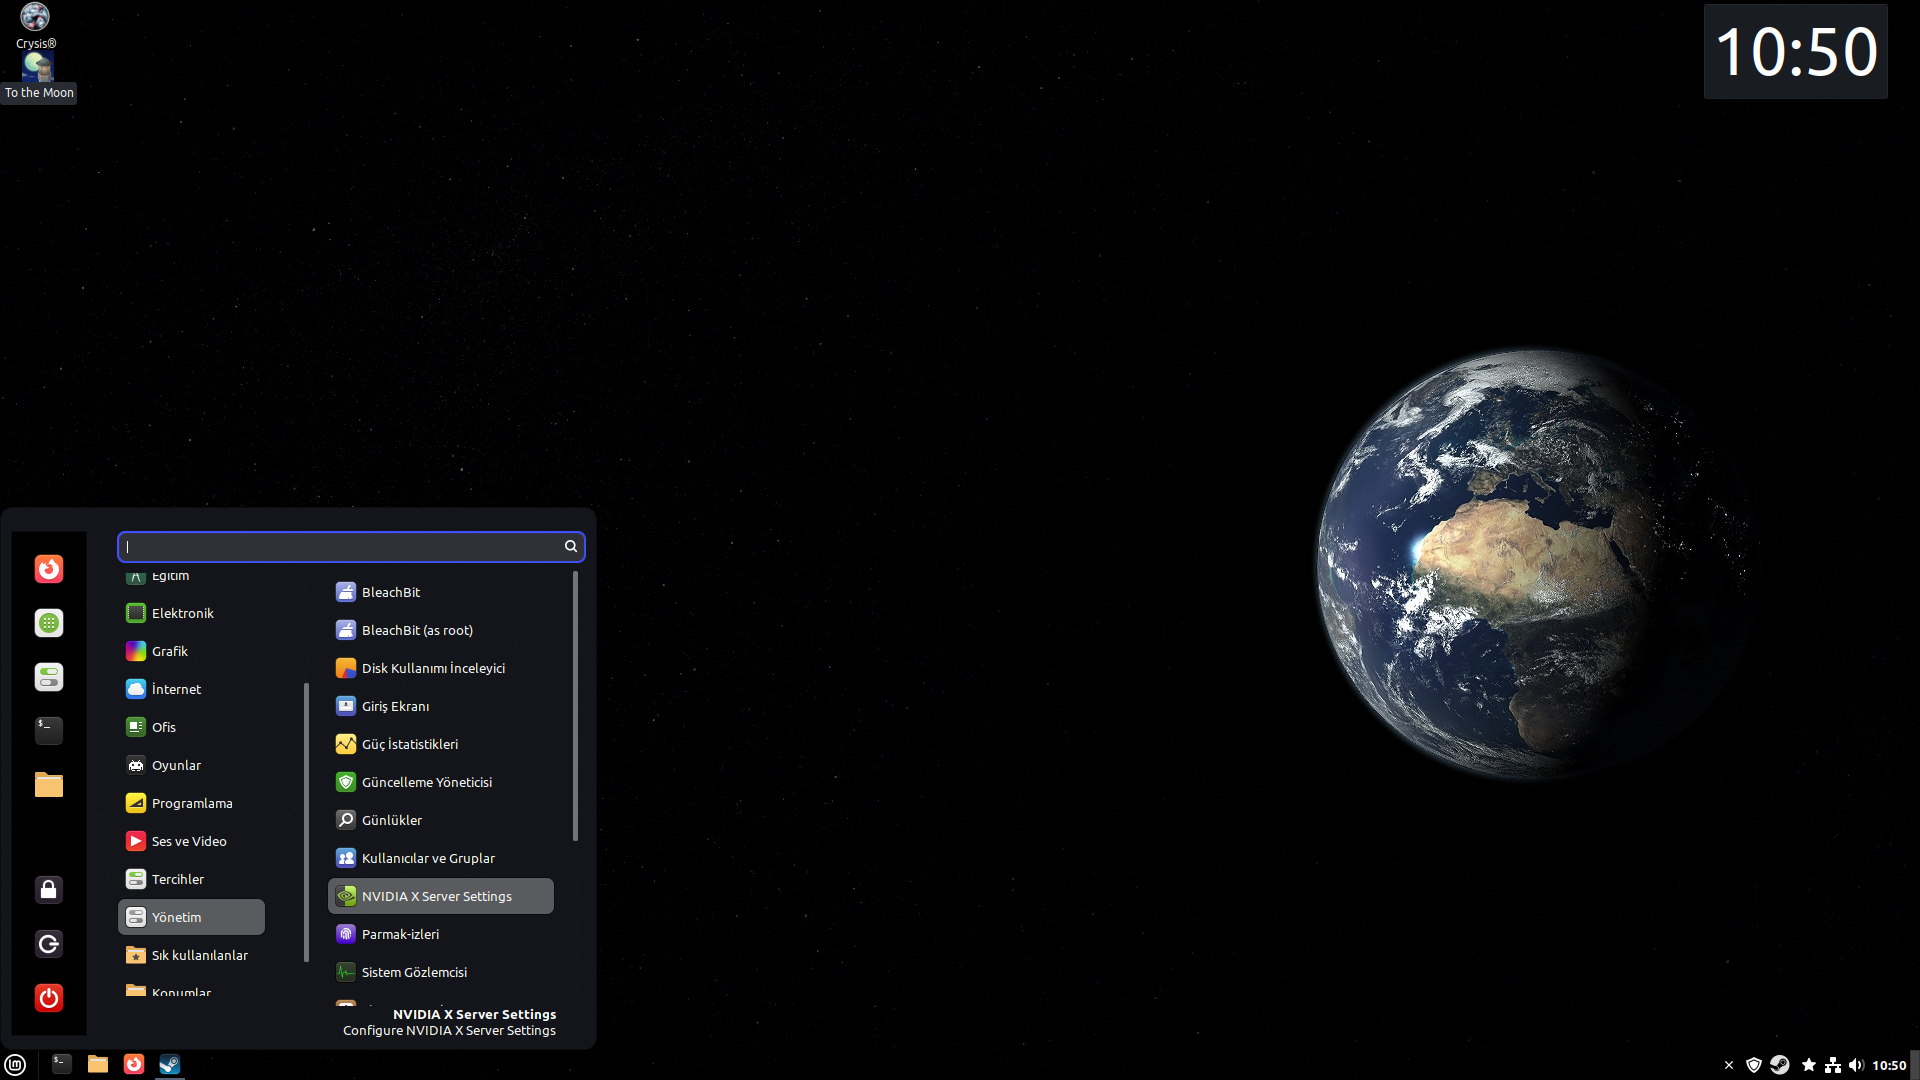Click the logout icon in sidebar

click(x=48, y=943)
